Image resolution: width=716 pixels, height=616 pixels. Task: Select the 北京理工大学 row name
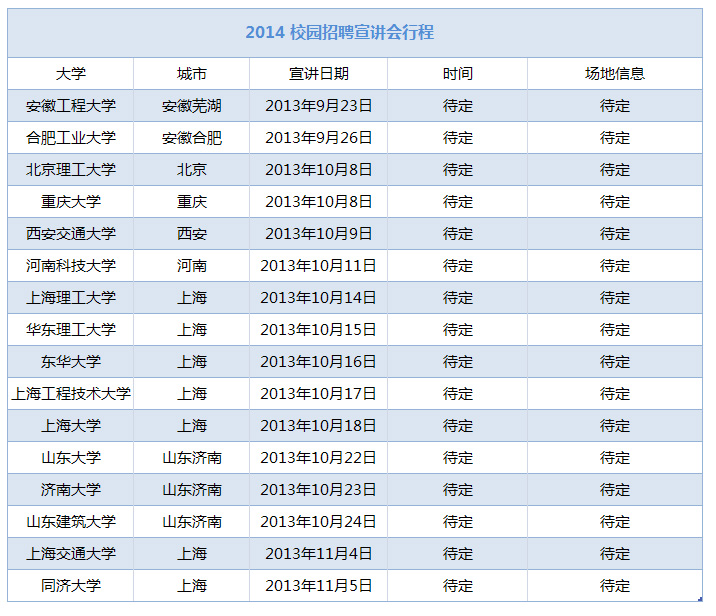71,170
